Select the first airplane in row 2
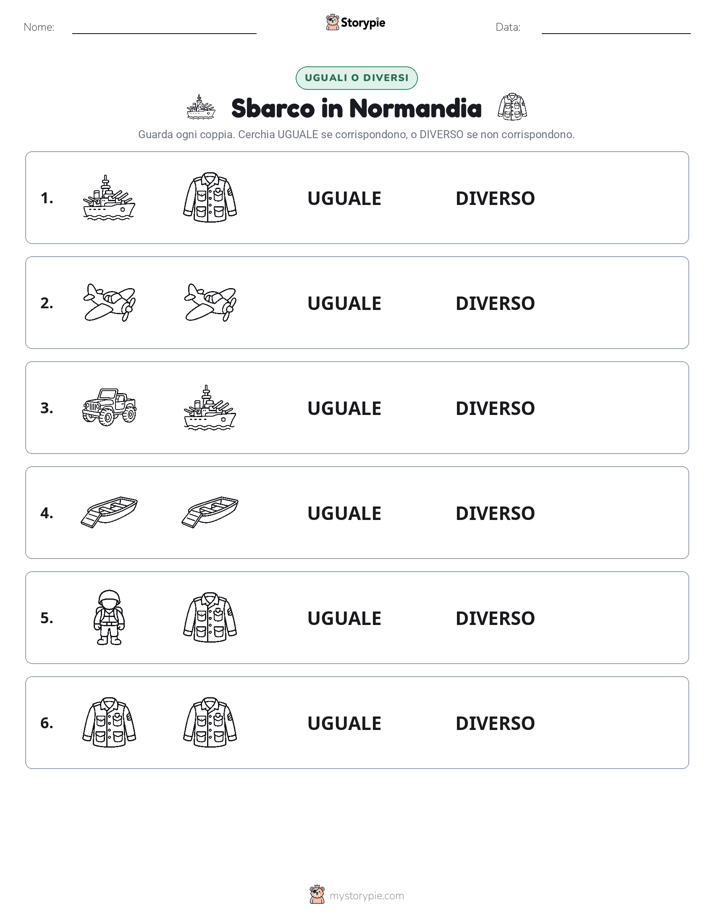 tap(109, 302)
